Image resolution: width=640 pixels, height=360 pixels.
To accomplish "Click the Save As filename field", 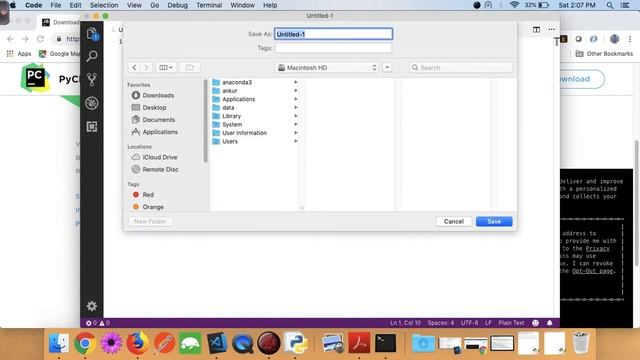I will pos(333,34).
